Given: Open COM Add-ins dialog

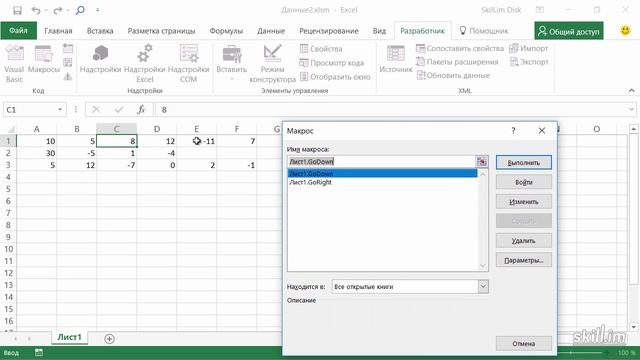Looking at the screenshot, I should [189, 64].
